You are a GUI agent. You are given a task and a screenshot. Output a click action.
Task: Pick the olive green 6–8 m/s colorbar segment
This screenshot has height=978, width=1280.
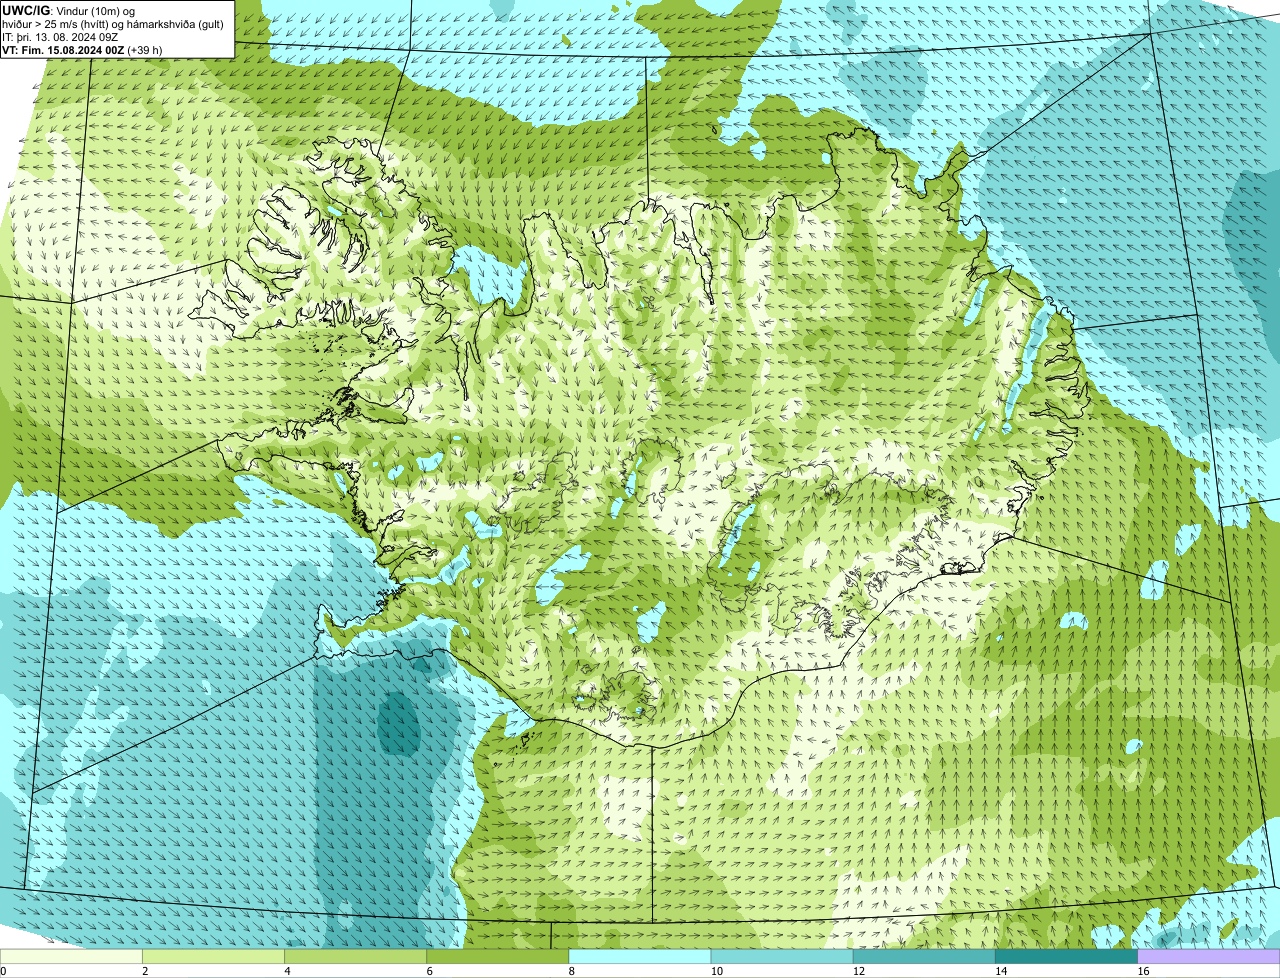[498, 957]
